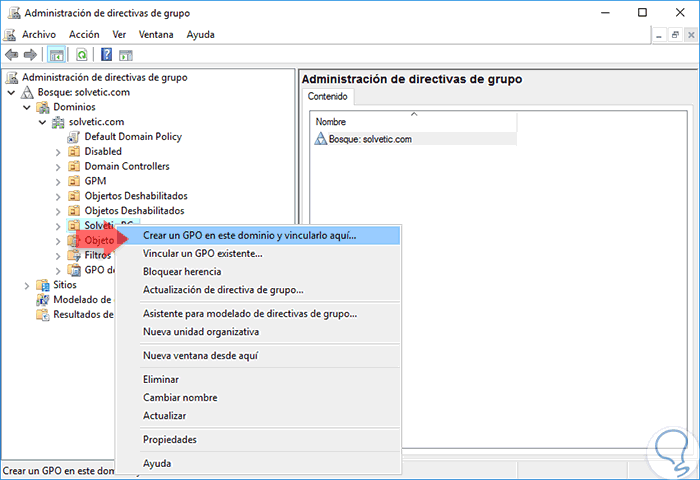
Task: Expand the GPM node
Action: [x=58, y=182]
